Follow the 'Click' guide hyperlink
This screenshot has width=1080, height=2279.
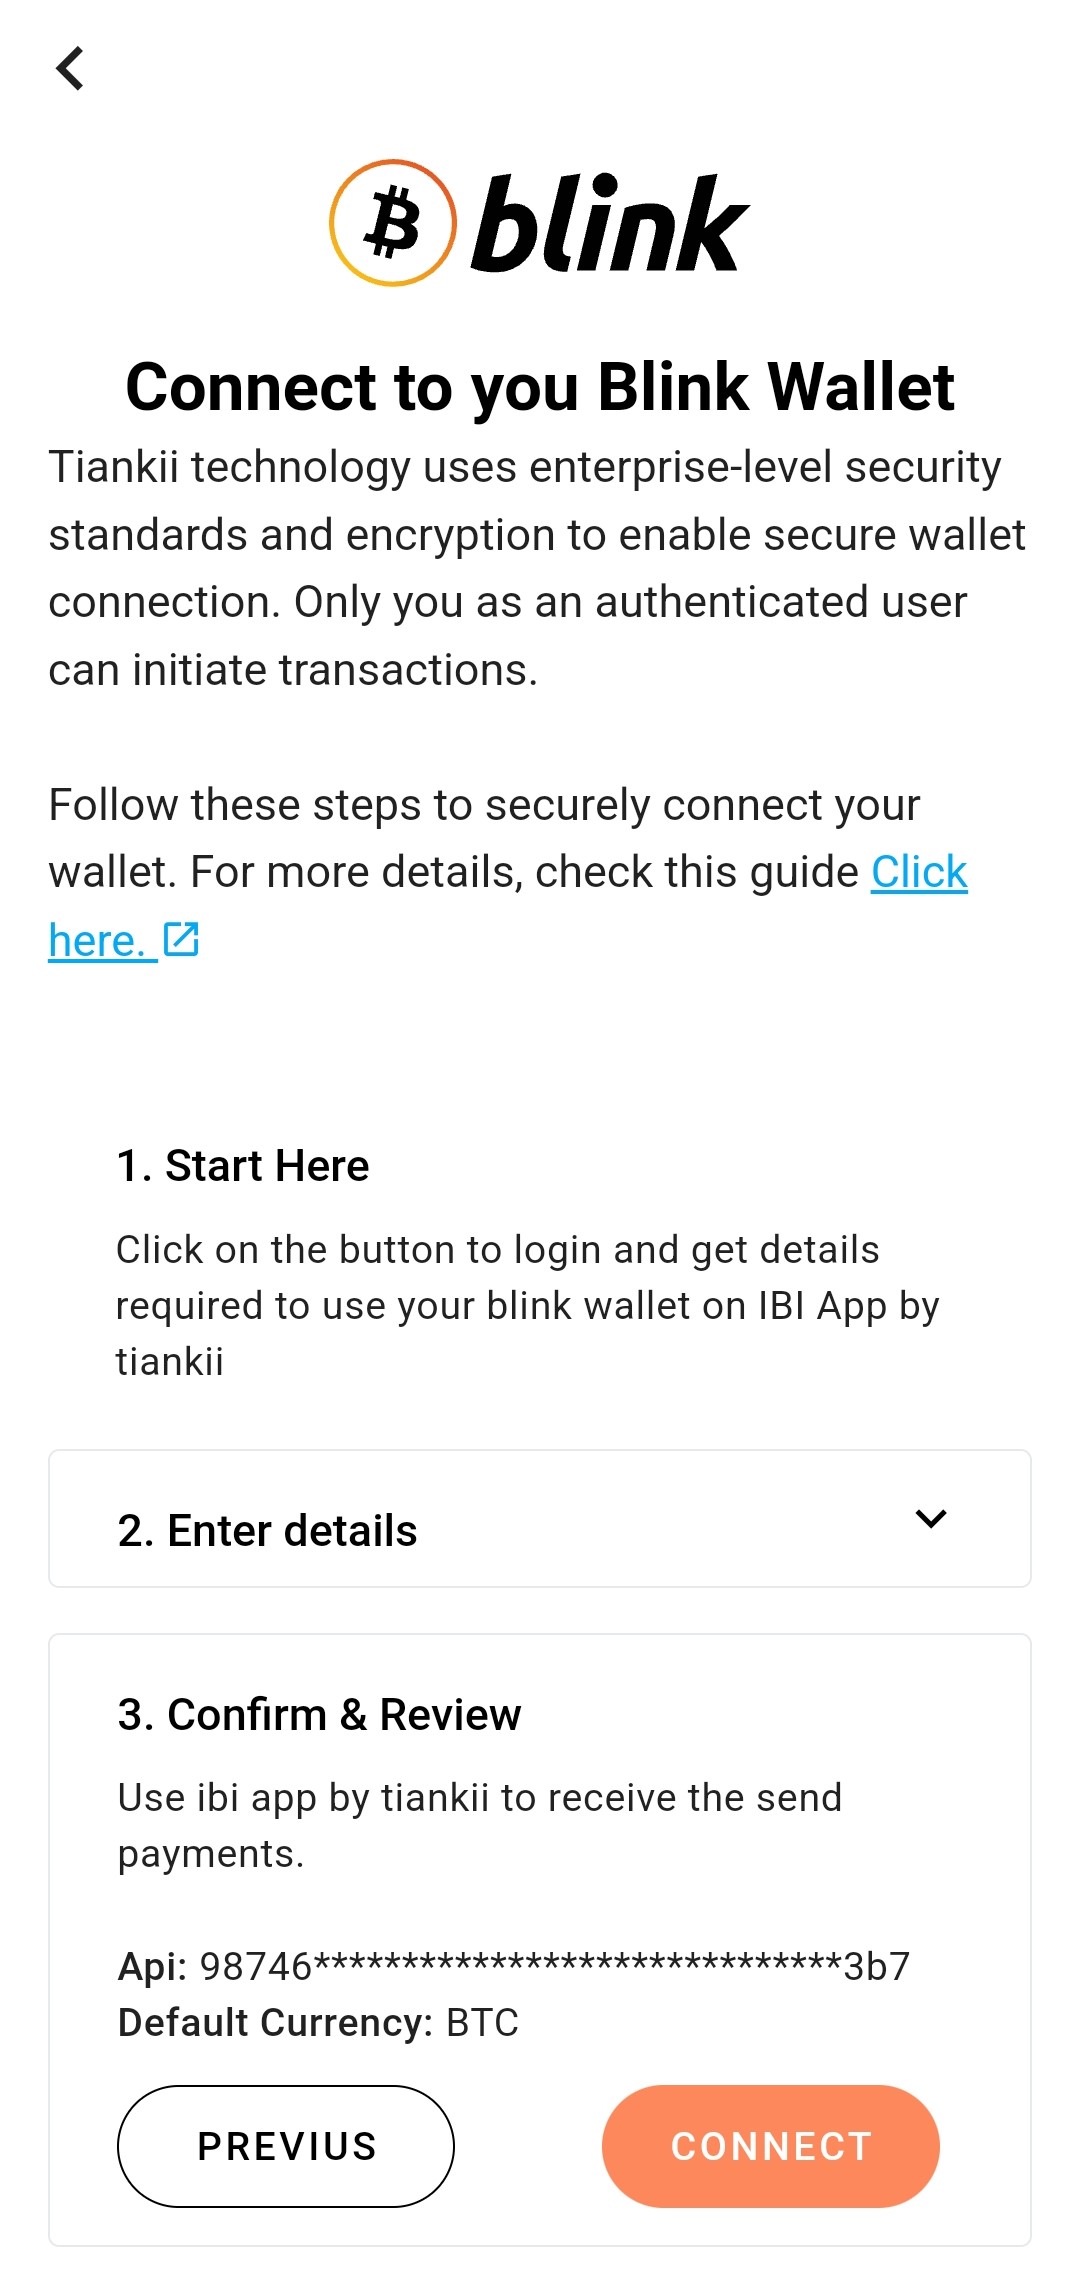[919, 872]
